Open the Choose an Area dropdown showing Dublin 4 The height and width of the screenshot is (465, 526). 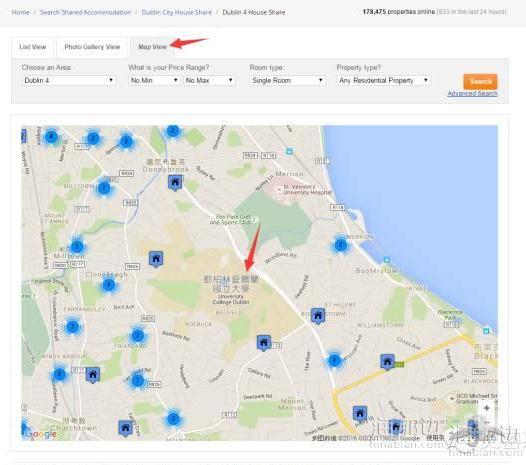click(69, 81)
